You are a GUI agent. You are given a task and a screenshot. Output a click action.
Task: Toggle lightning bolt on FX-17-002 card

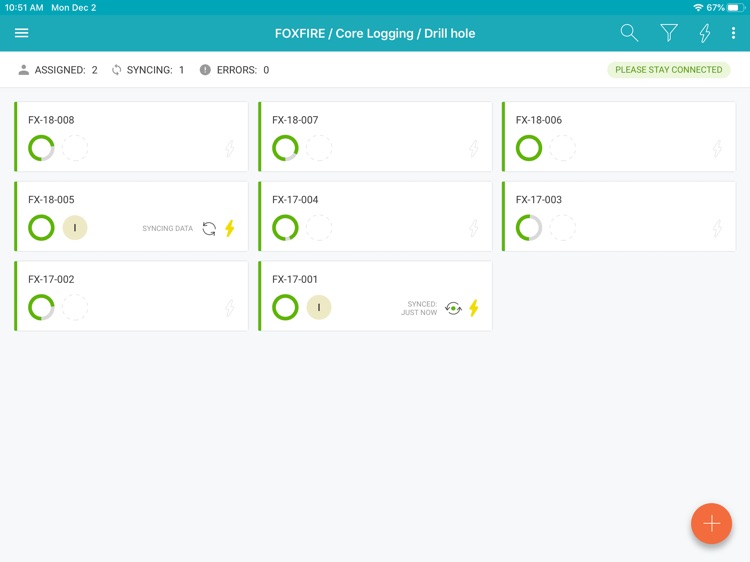[x=230, y=308]
